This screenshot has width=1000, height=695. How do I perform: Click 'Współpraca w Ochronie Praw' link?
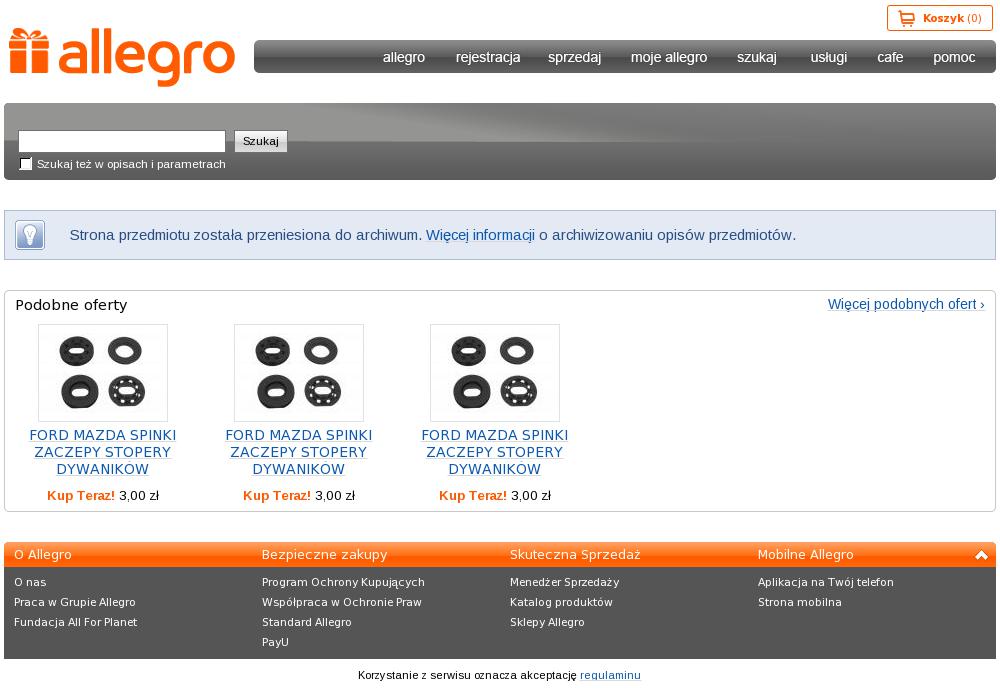342,602
